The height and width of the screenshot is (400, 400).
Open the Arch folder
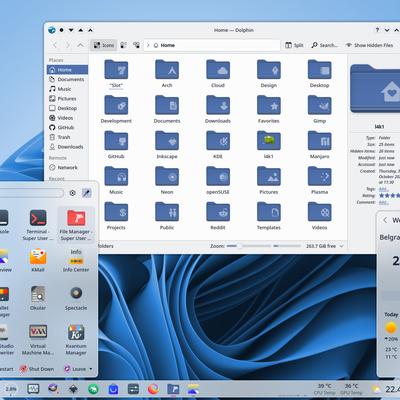[167, 74]
